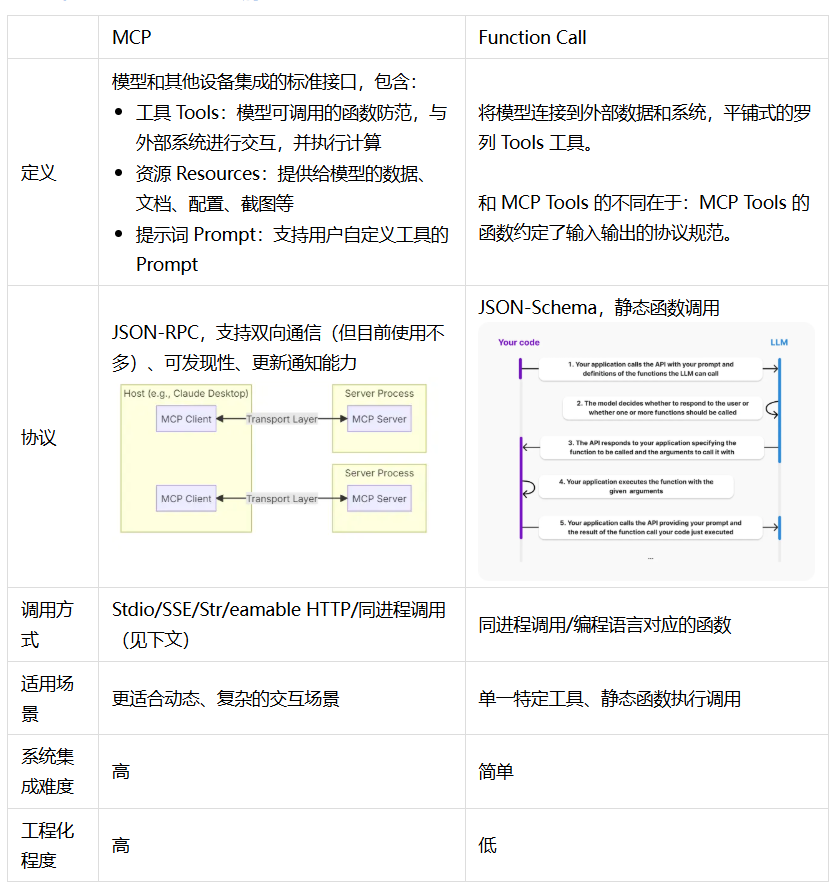Click the Your code label in diagram
The image size is (834, 896).
coord(519,342)
